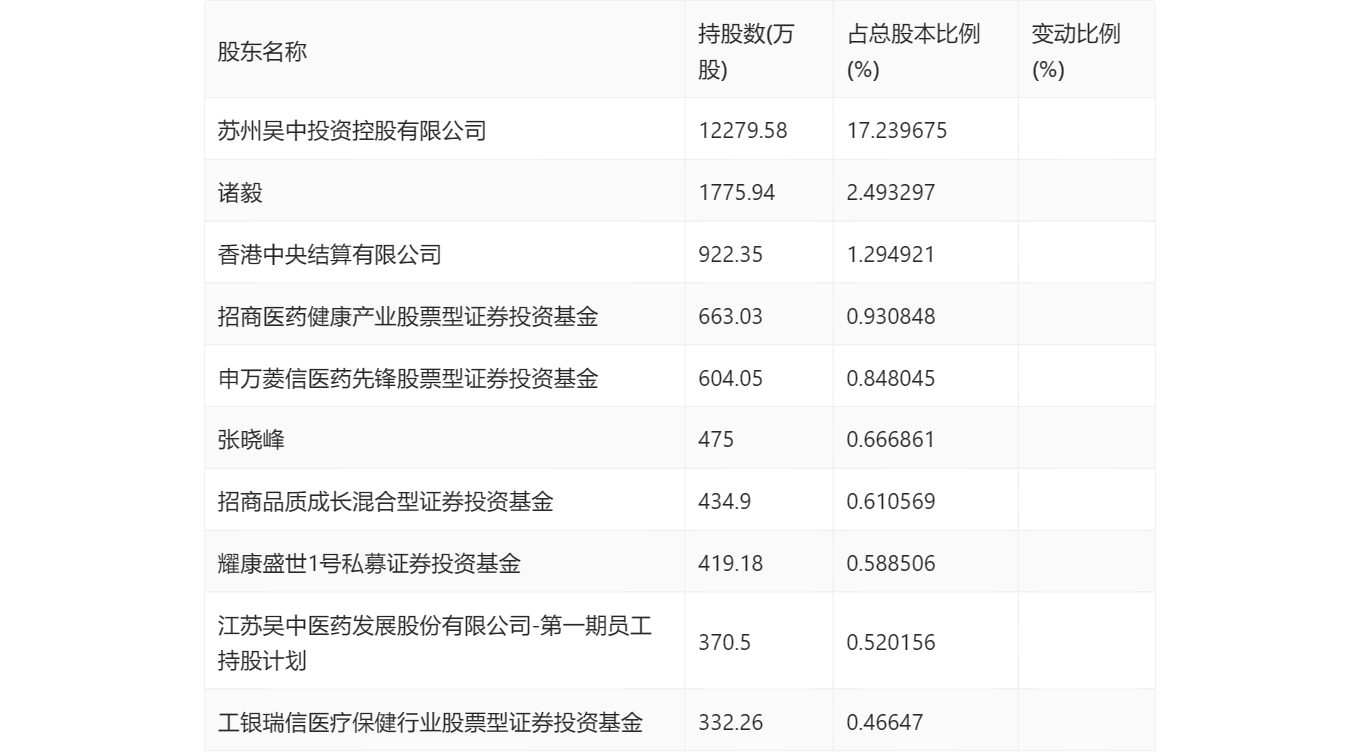Click the 股东名称 column header
Screen dimensions: 1360x752
tap(262, 52)
